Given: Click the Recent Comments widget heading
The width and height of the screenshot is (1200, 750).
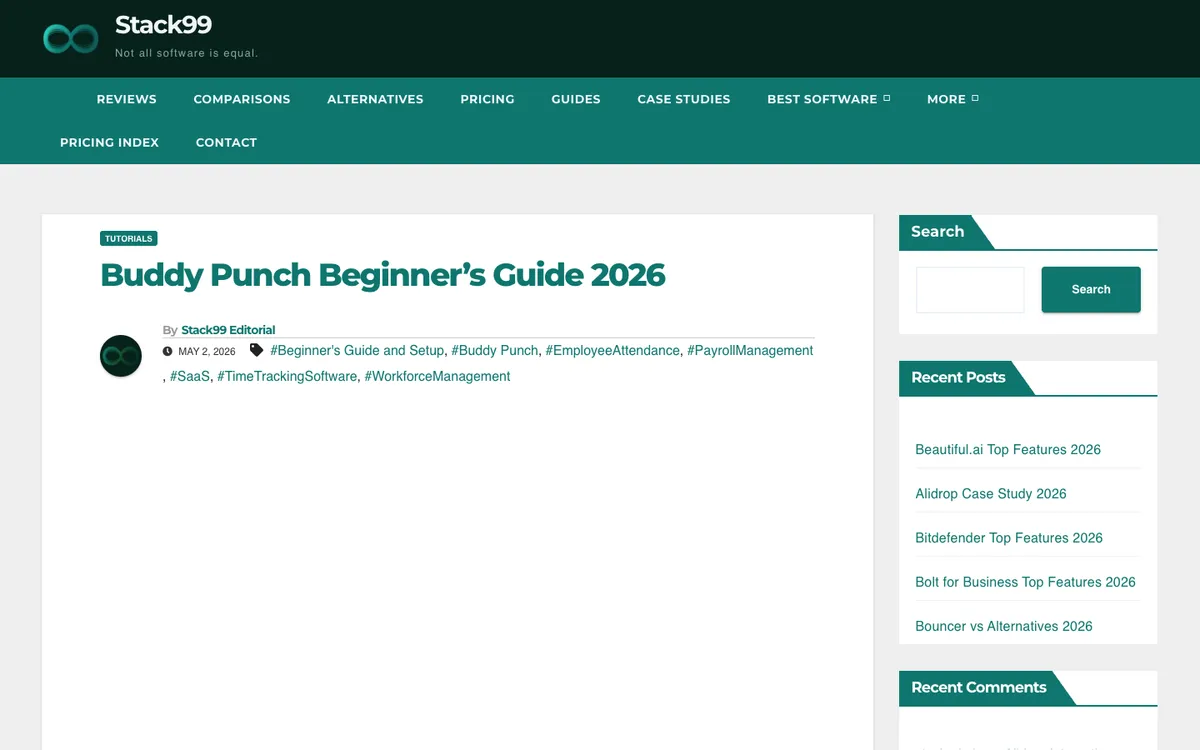Looking at the screenshot, I should pos(979,687).
